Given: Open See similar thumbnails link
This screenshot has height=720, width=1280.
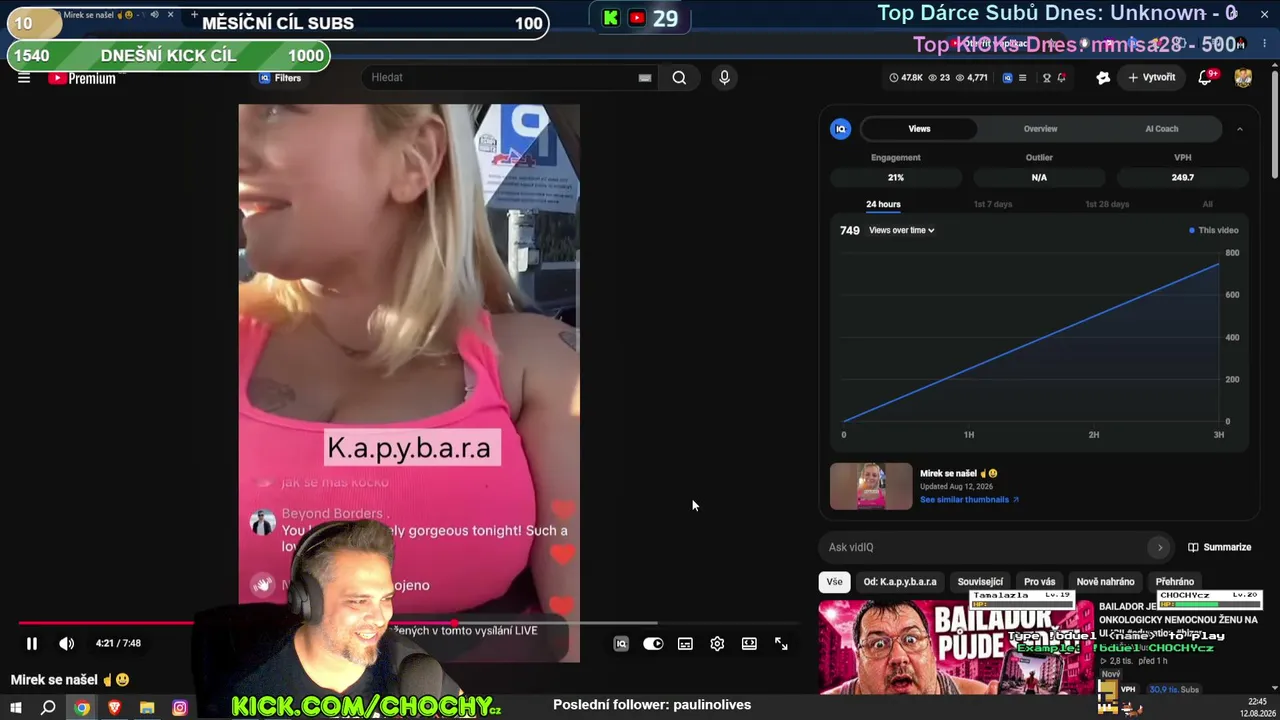Looking at the screenshot, I should pyautogui.click(x=969, y=500).
